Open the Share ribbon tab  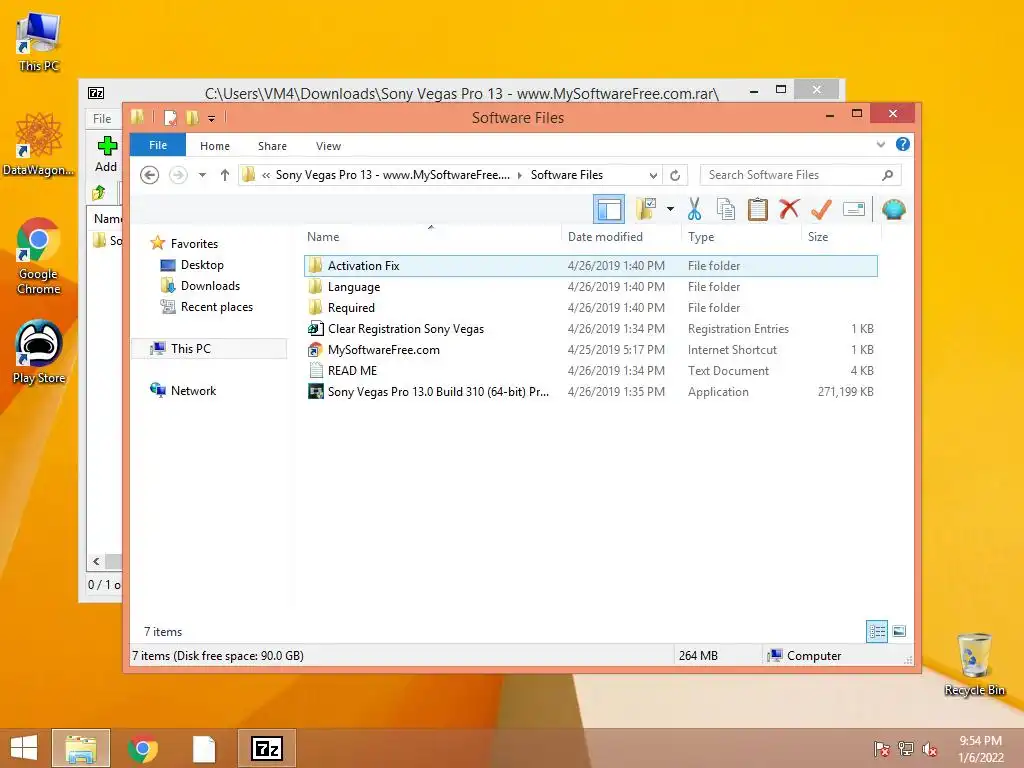coord(272,146)
